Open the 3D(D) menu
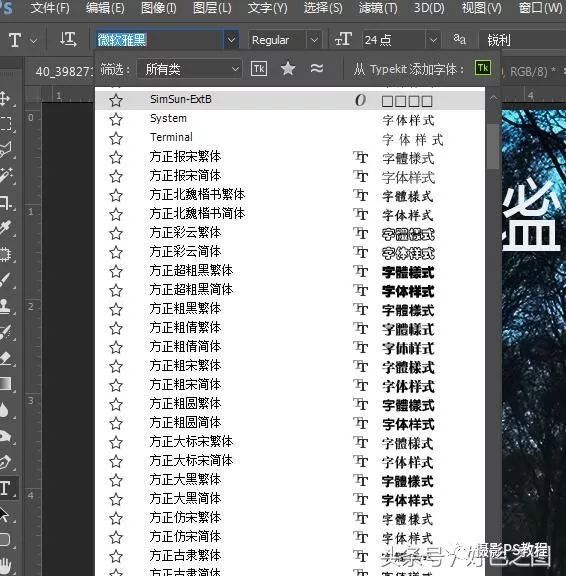The height and width of the screenshot is (576, 566). coord(429,8)
